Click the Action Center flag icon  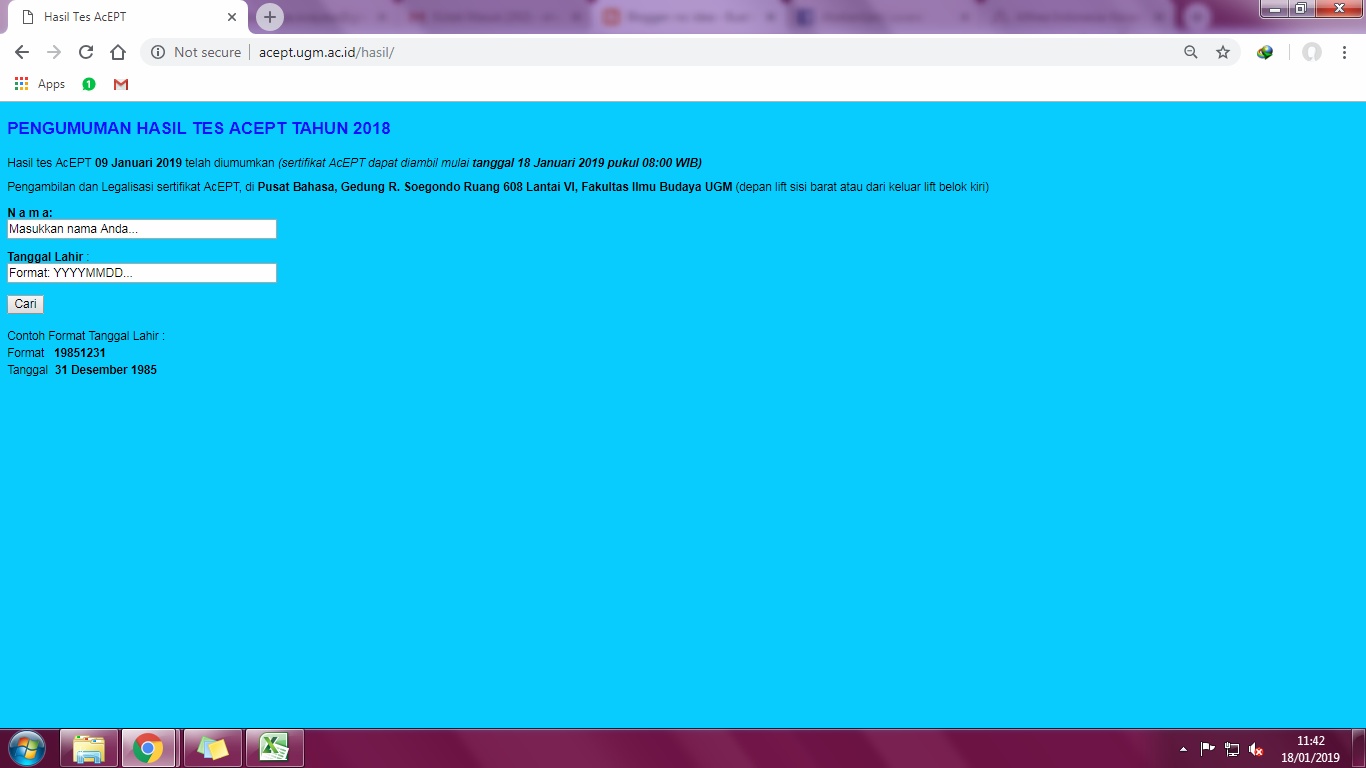[x=1208, y=749]
